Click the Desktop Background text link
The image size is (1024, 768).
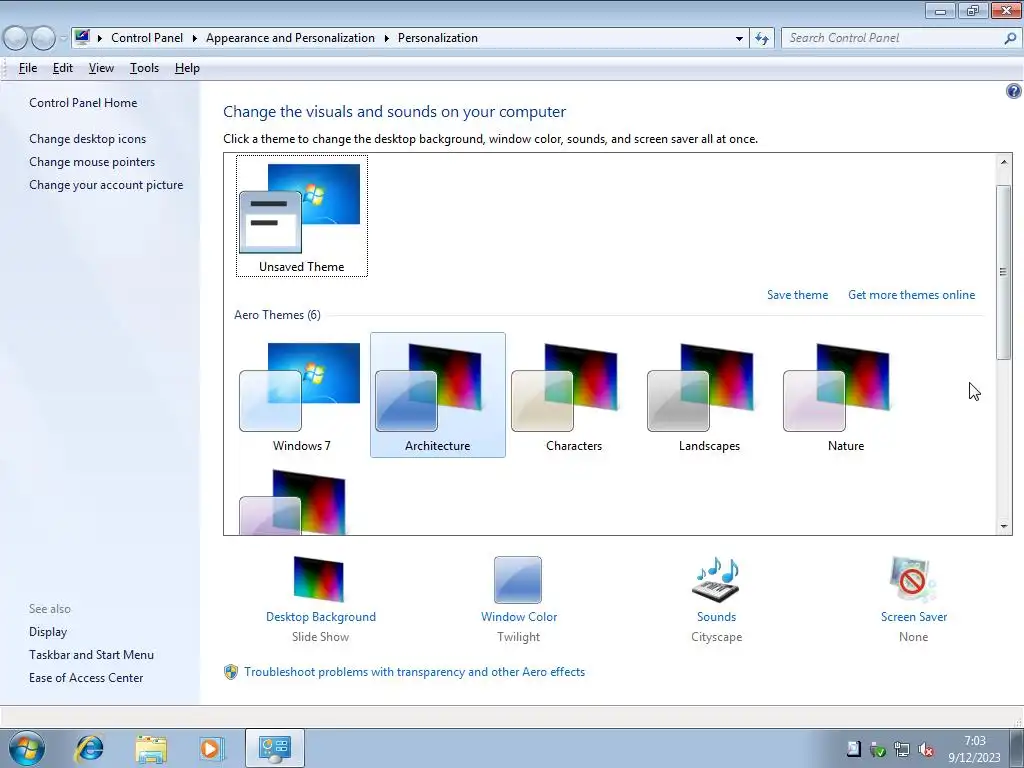tap(321, 617)
